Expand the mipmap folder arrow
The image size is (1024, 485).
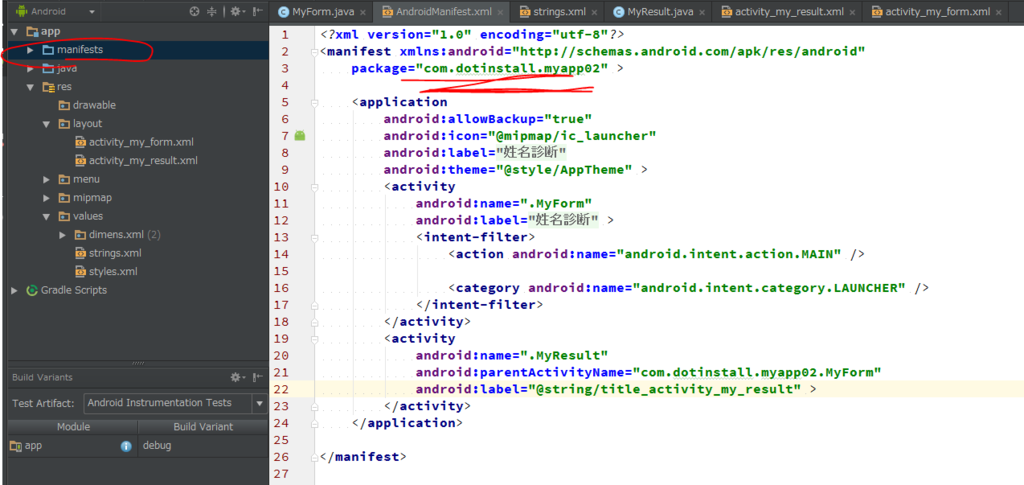[46, 198]
